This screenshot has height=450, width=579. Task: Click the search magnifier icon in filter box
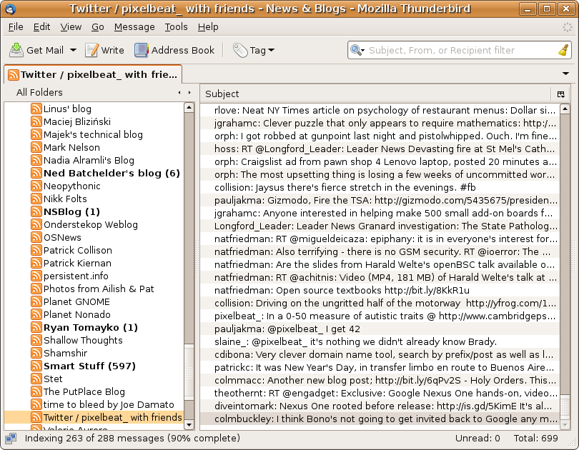(356, 50)
